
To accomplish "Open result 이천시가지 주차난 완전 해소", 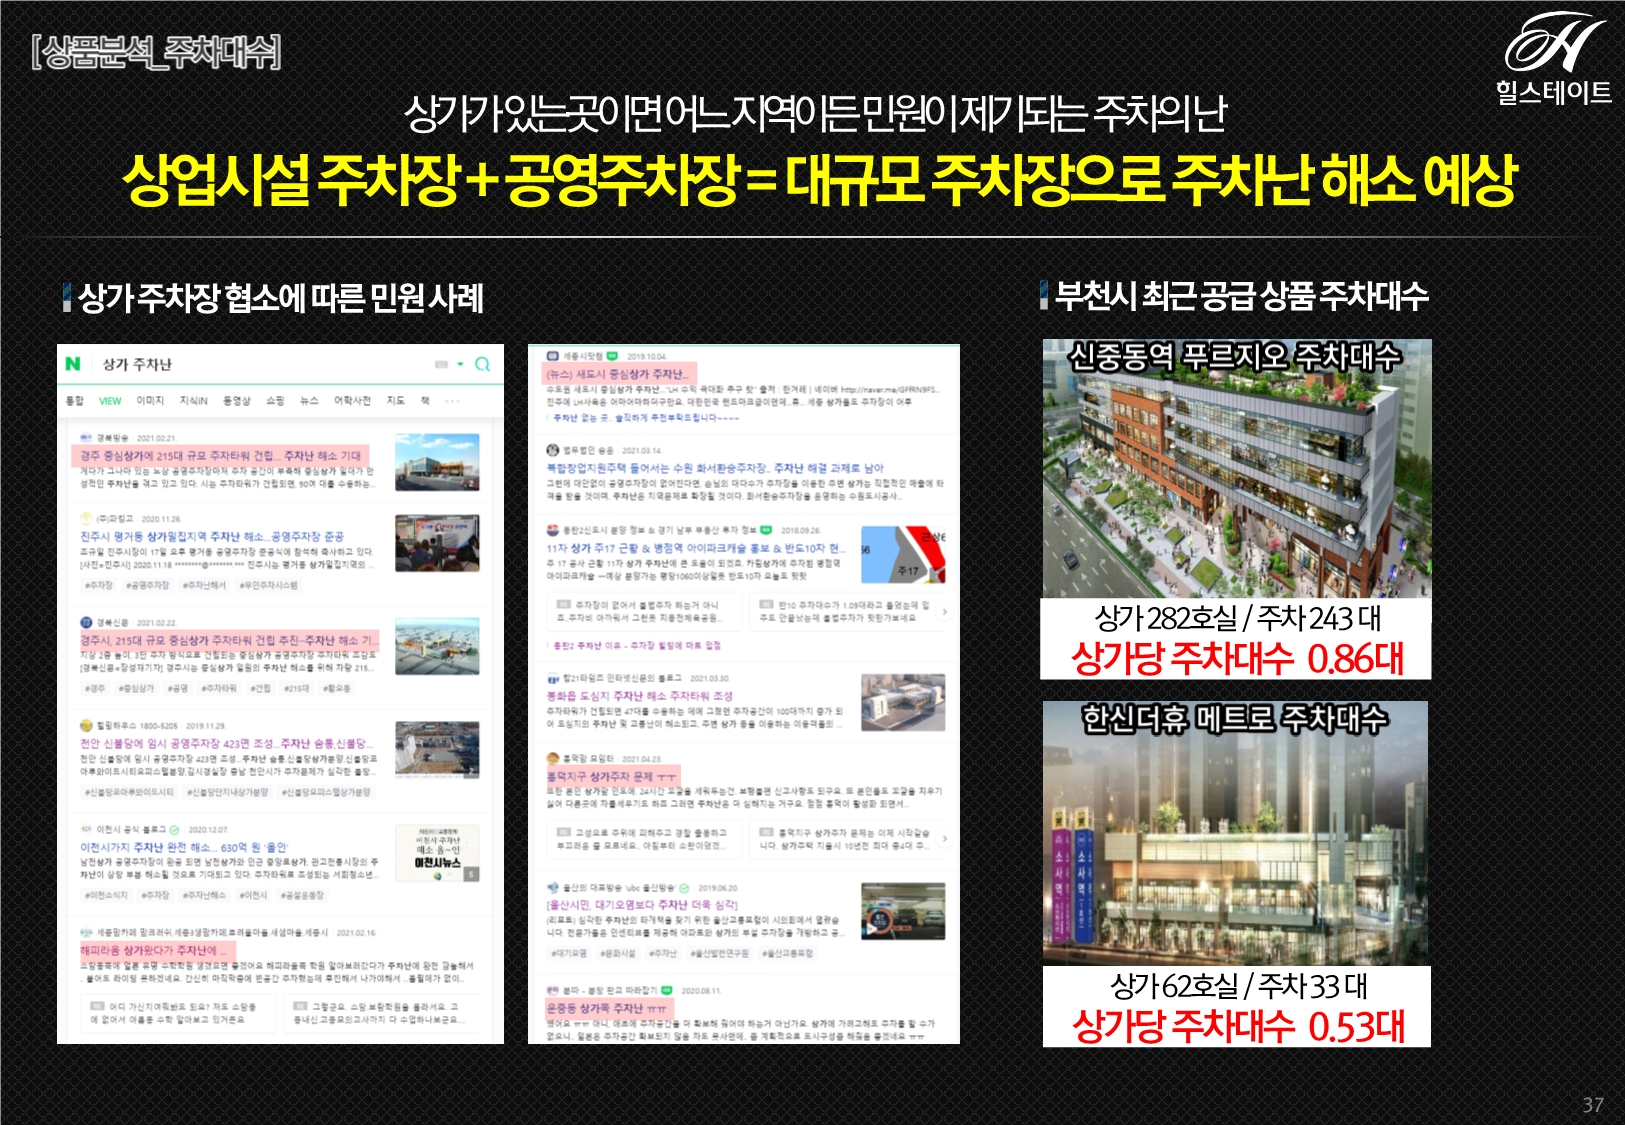I will 184,848.
